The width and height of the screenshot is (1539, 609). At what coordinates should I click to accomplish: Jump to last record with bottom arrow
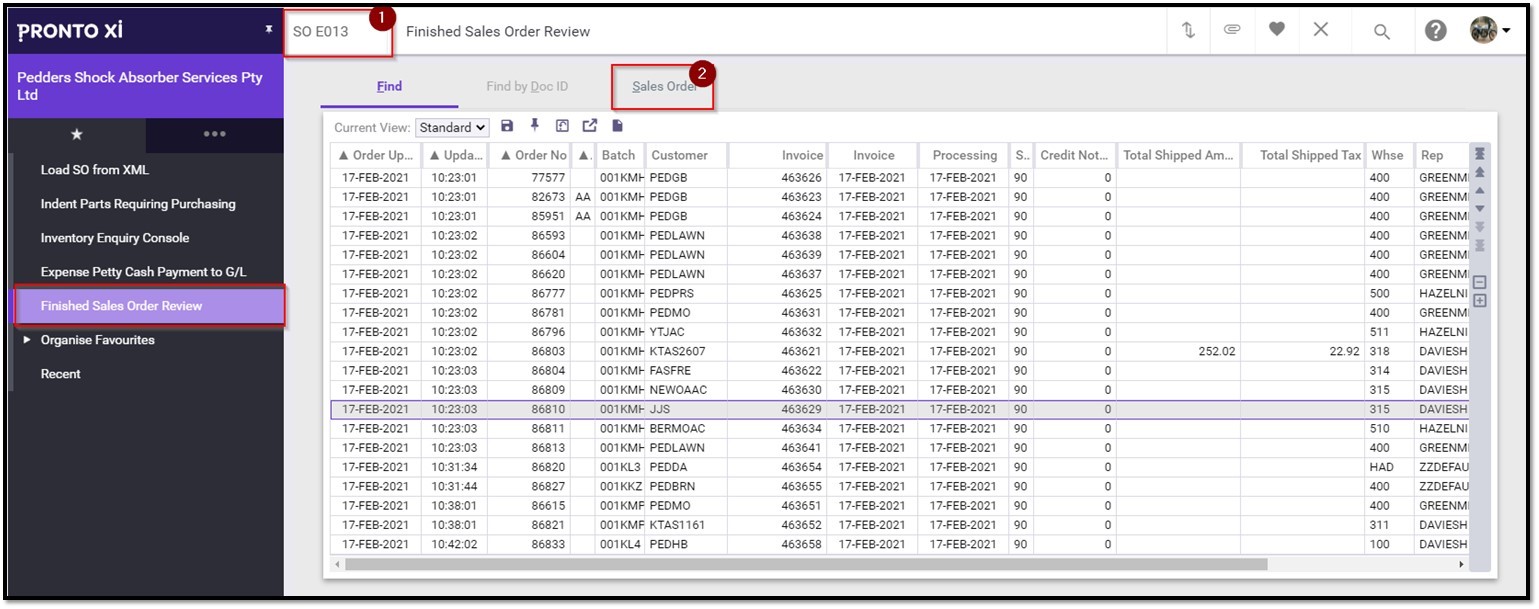pyautogui.click(x=1480, y=246)
